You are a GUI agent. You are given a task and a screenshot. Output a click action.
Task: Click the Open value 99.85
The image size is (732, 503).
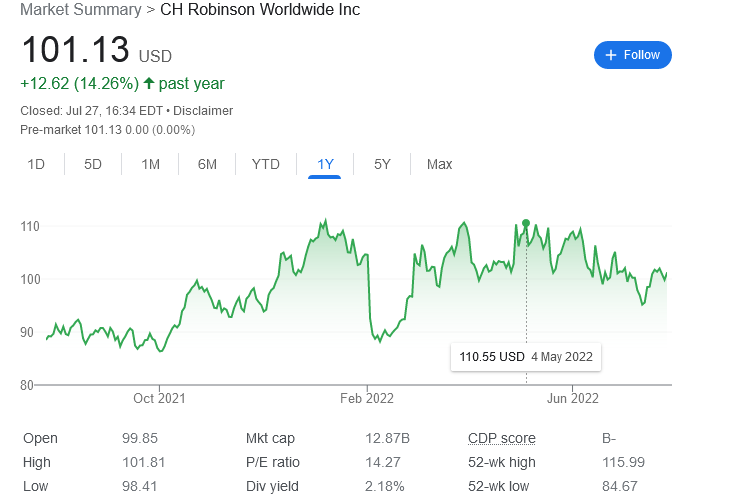pyautogui.click(x=140, y=438)
